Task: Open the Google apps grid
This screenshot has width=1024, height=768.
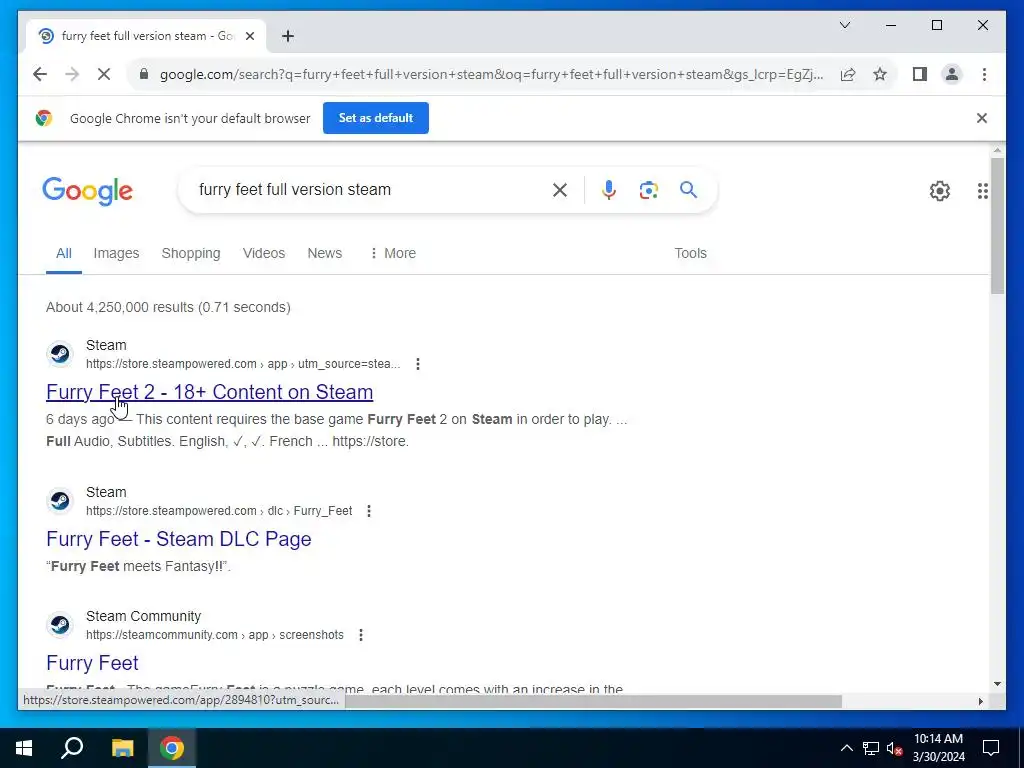Action: 982,191
